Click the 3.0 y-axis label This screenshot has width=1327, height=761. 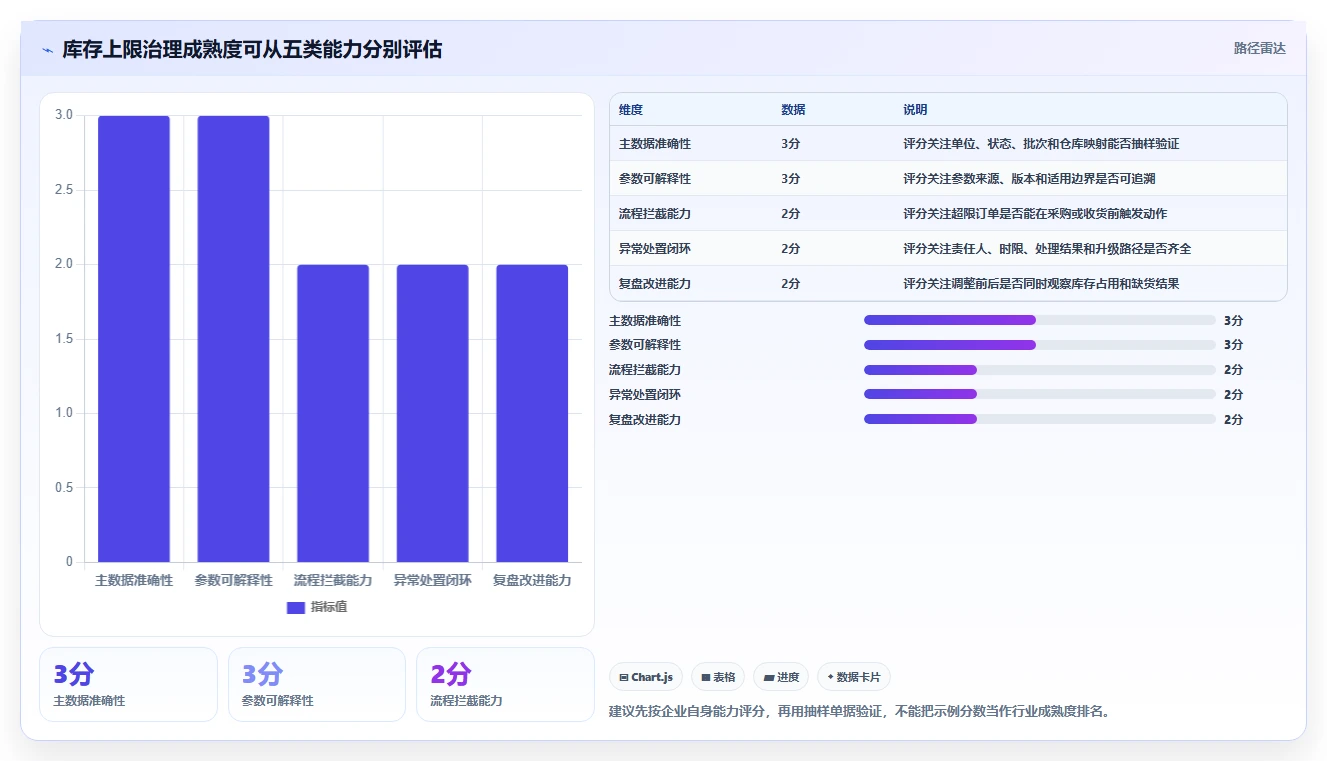(64, 115)
